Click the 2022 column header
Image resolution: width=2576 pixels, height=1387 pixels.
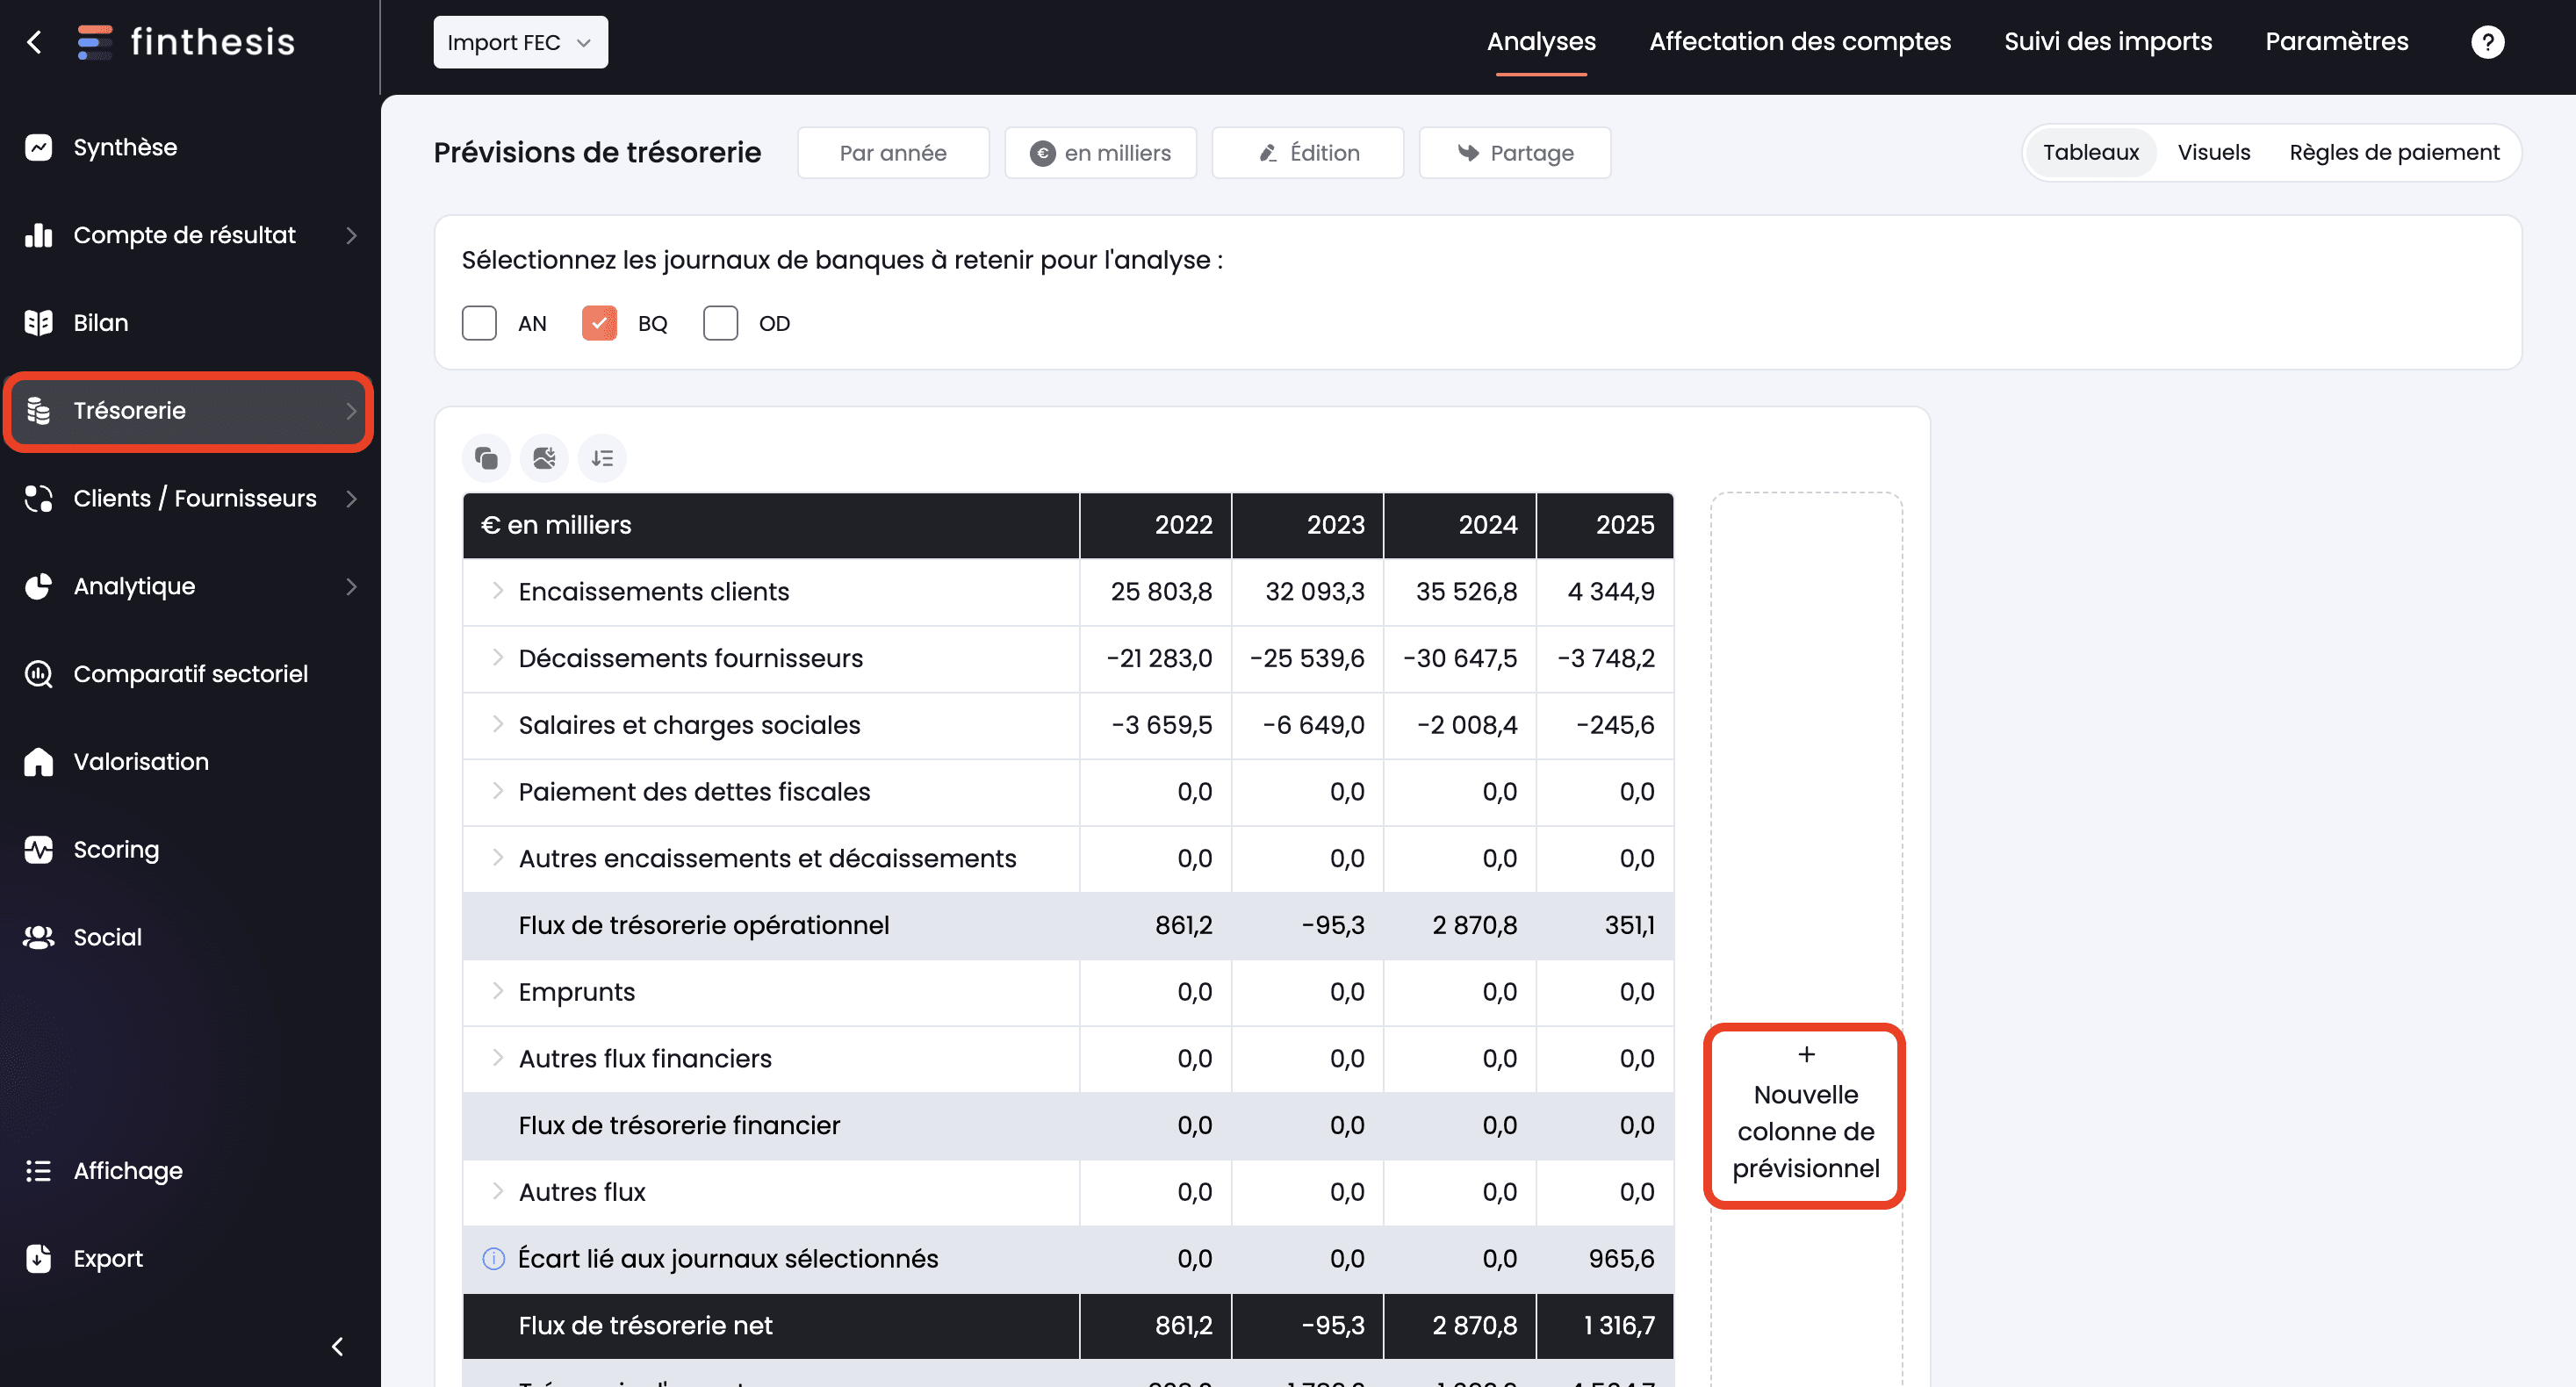click(x=1156, y=525)
